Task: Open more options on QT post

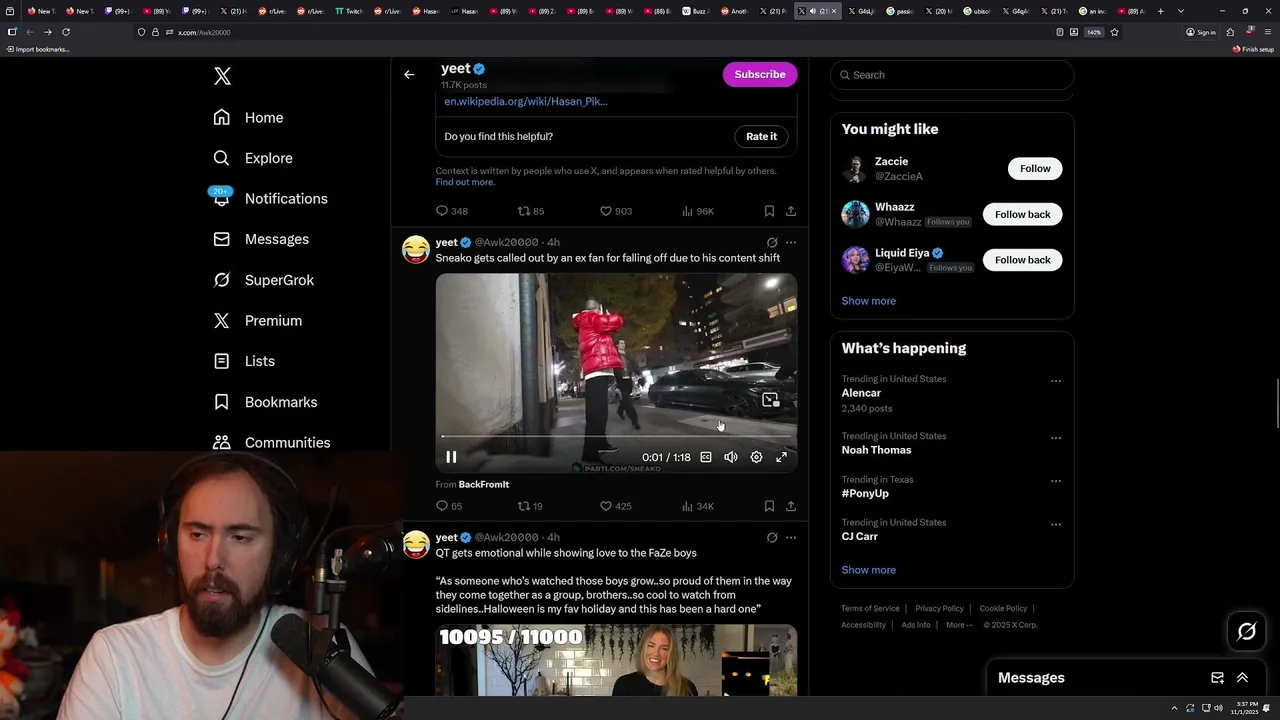Action: 791,537
